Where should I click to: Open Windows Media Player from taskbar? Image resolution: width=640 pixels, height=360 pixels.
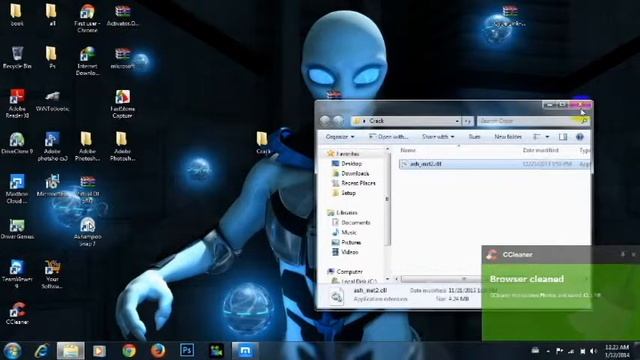100,351
